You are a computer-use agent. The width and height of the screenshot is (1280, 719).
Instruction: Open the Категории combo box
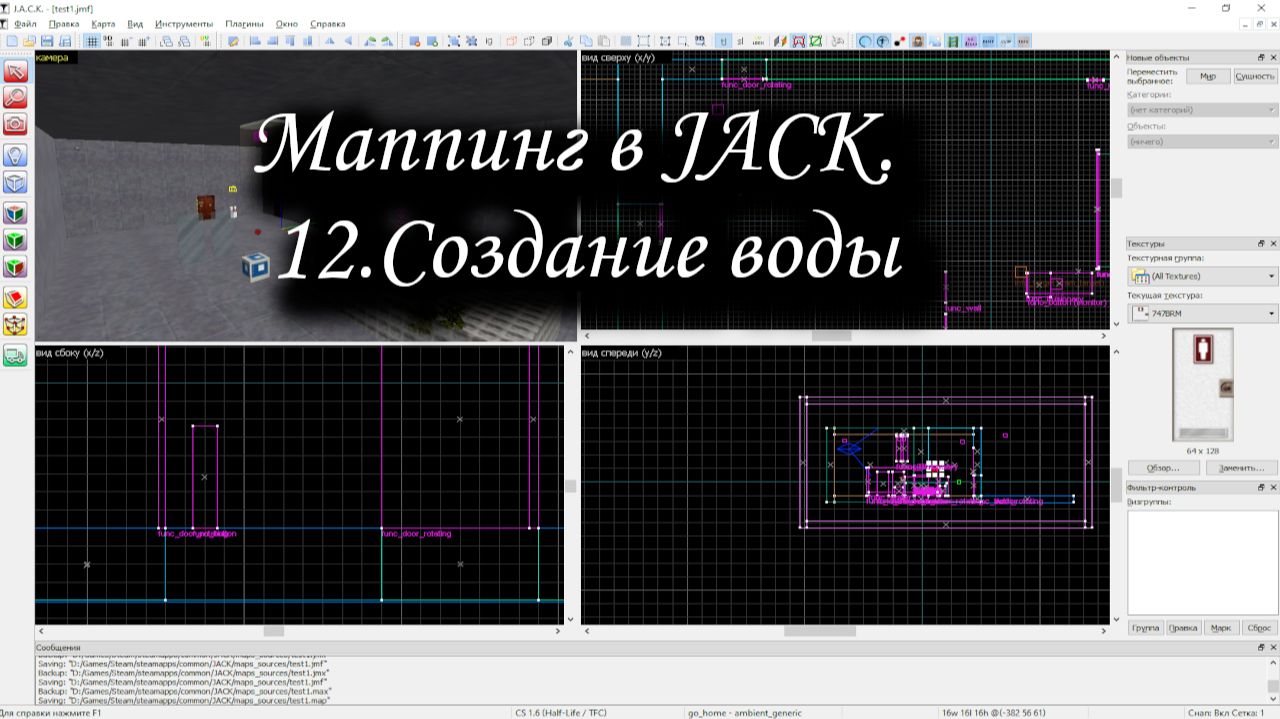point(1202,110)
